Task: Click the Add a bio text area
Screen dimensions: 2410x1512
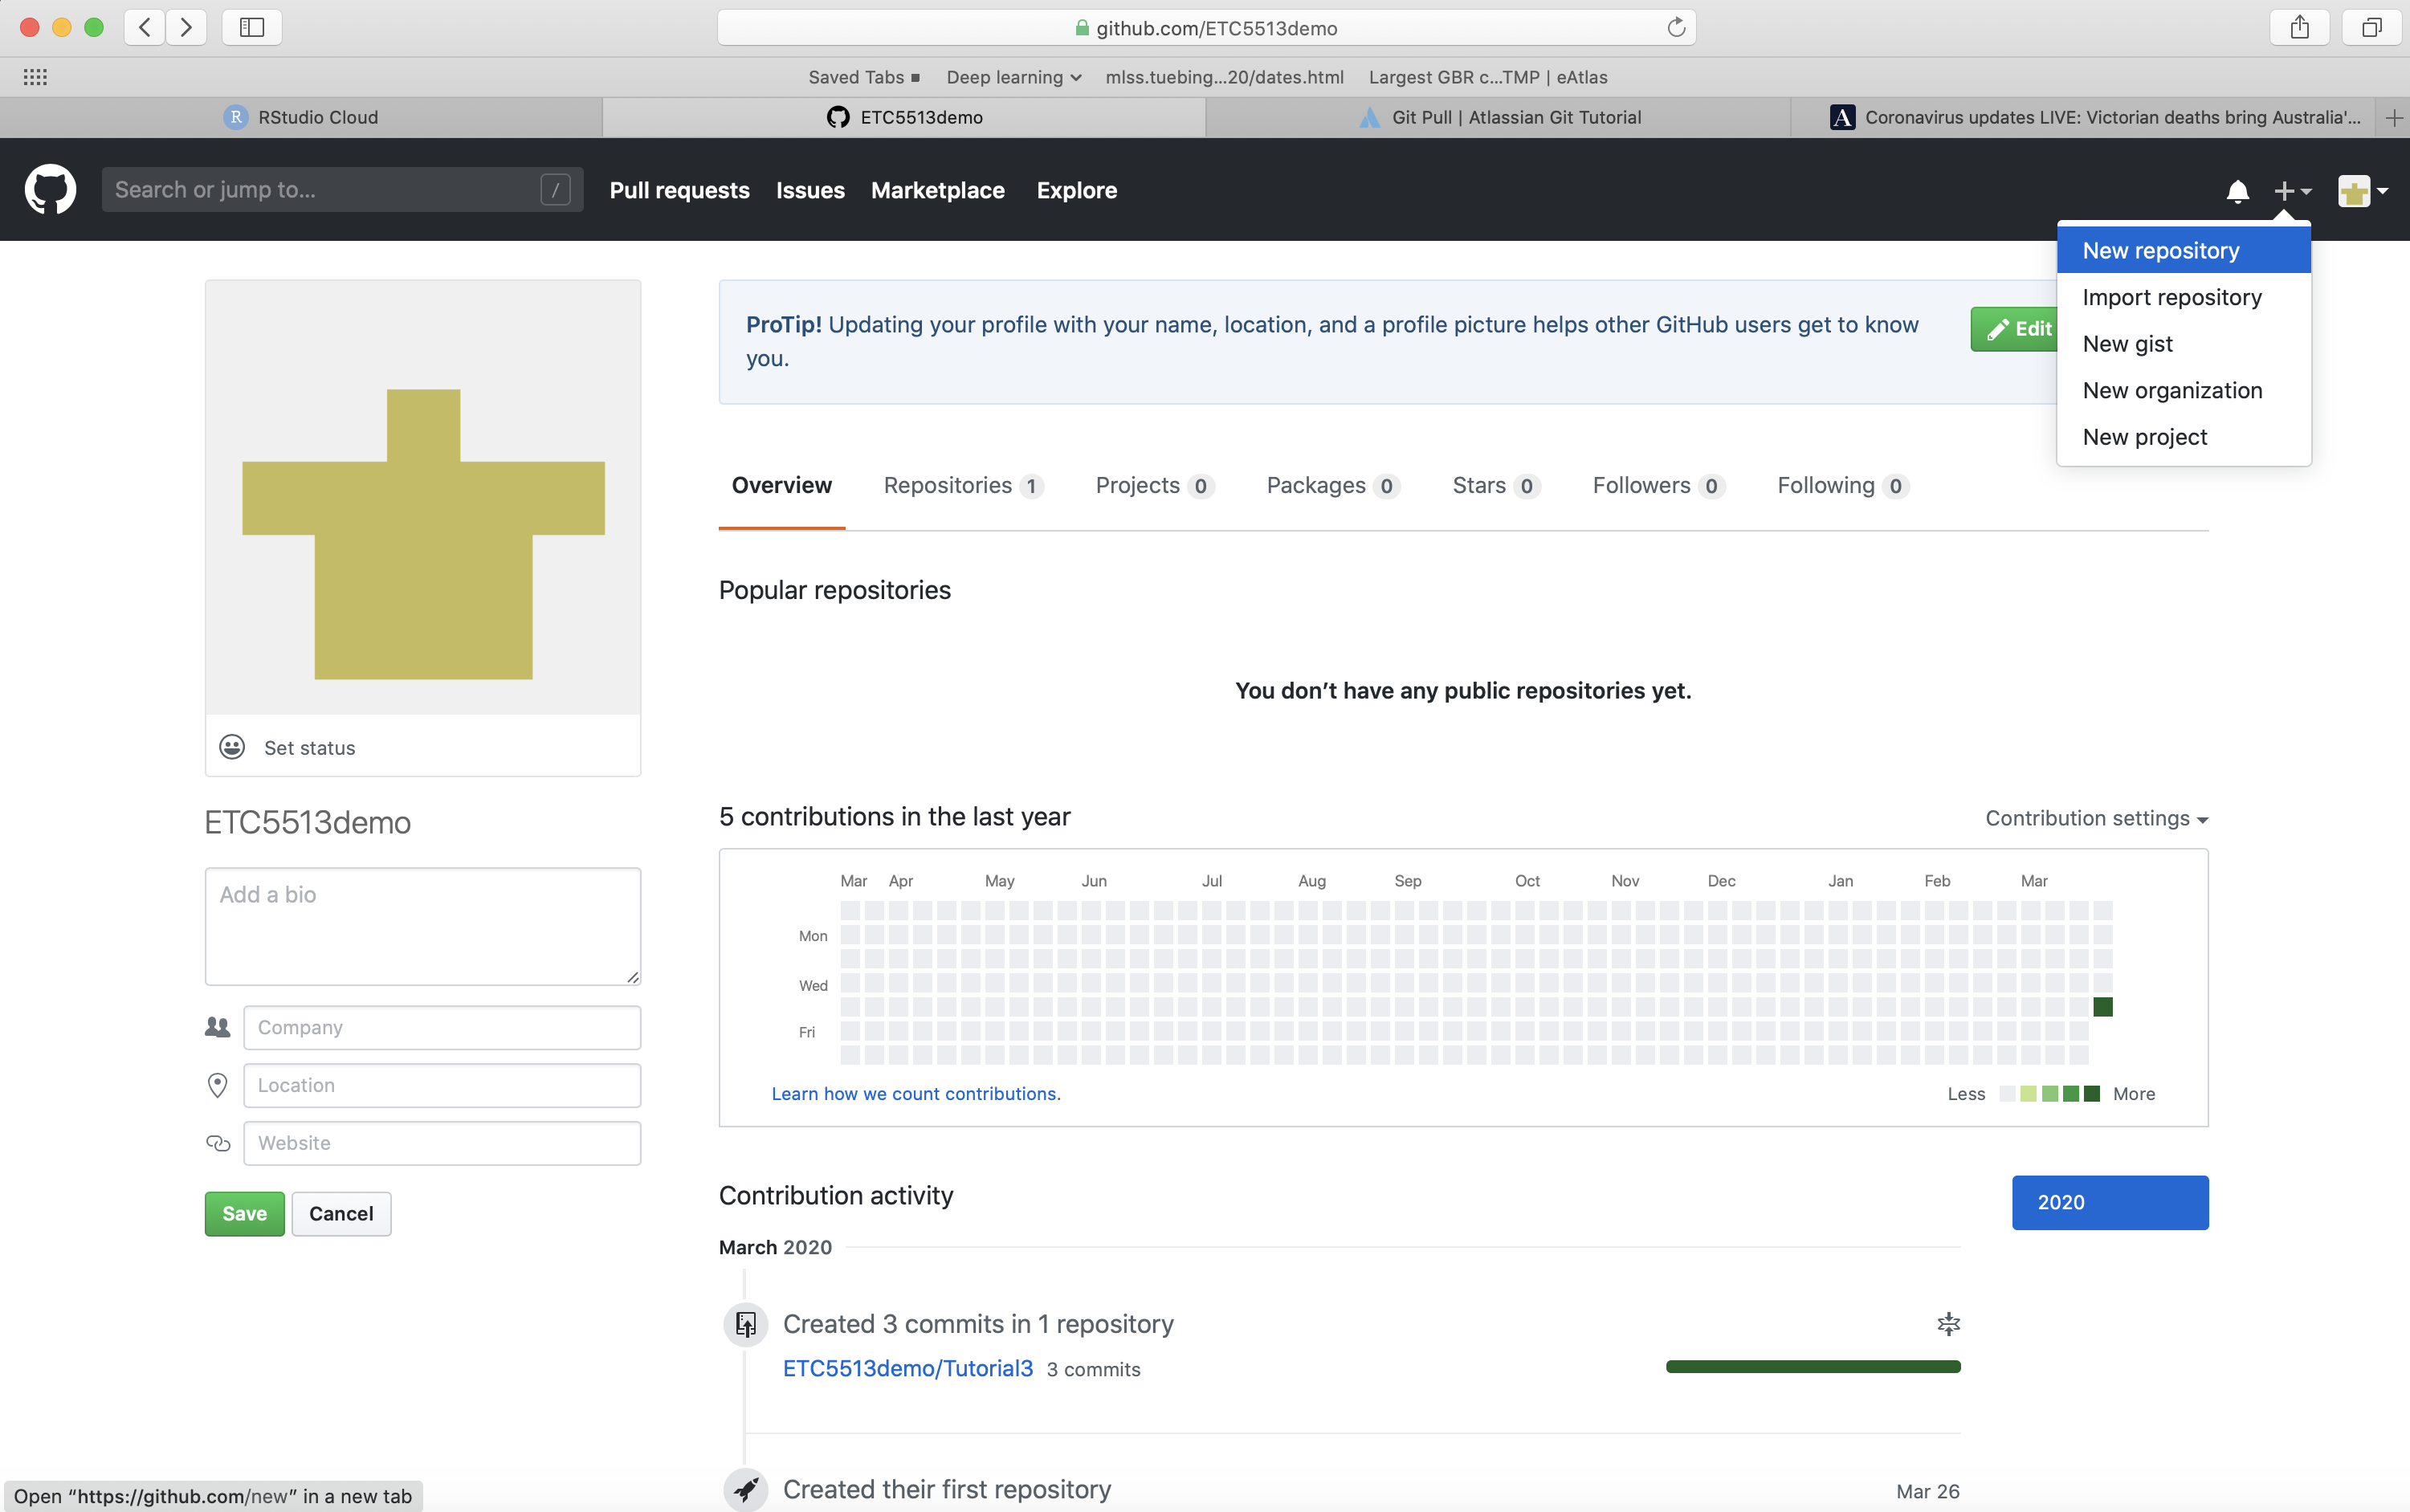Action: click(422, 925)
